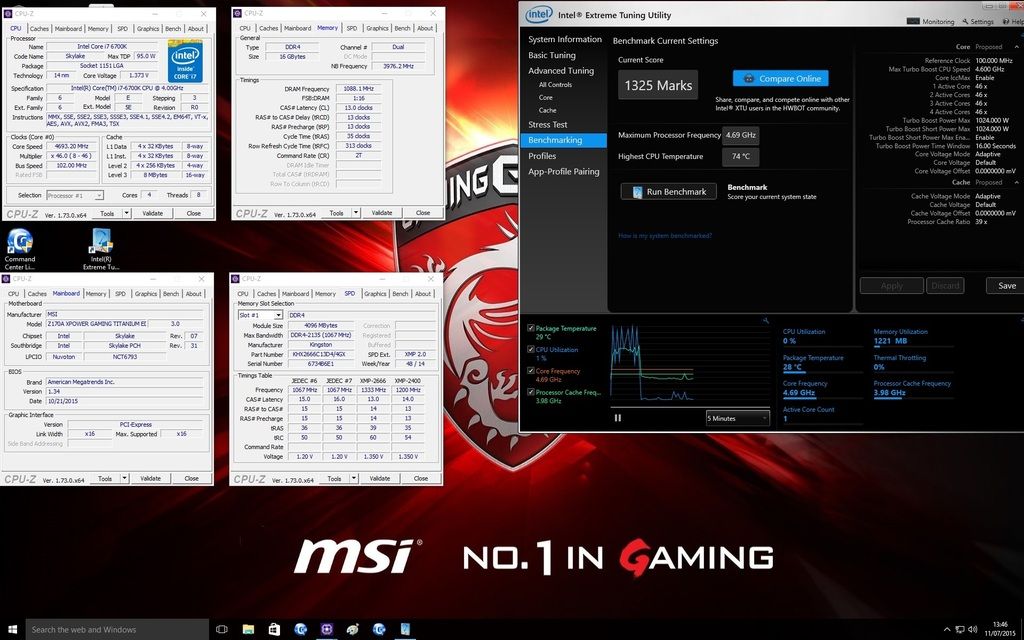The width and height of the screenshot is (1024, 640).
Task: Select Core under Advanced Tuning
Action: pos(545,97)
